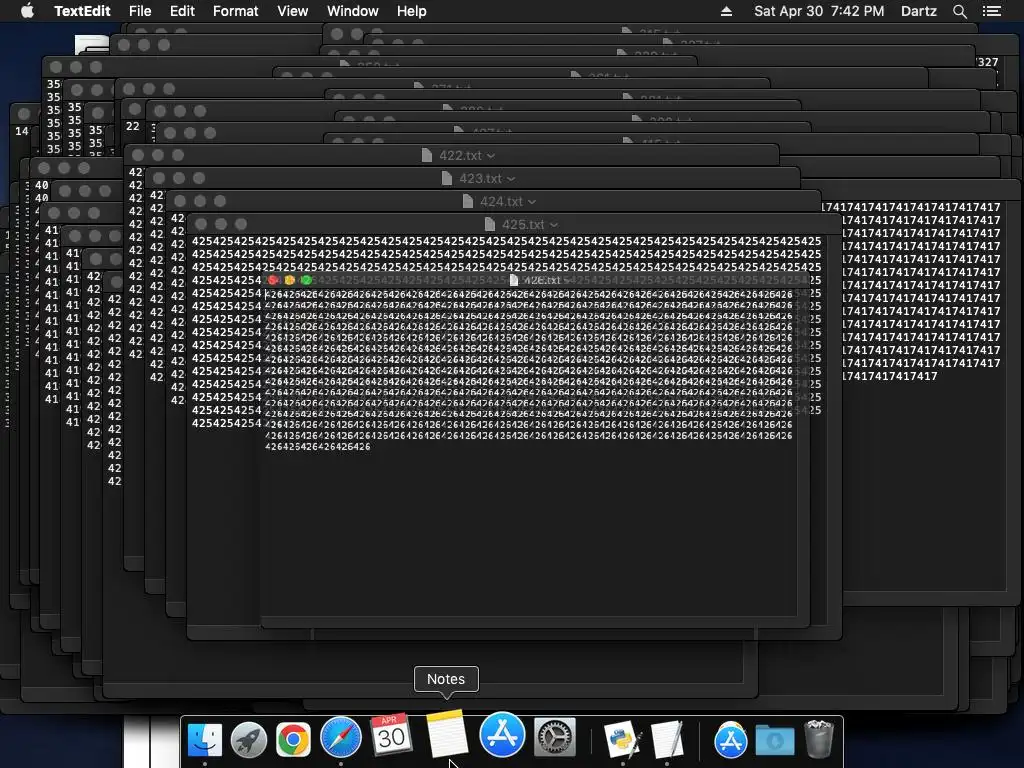
Task: Click document icon beside 424.txt title
Action: [468, 201]
